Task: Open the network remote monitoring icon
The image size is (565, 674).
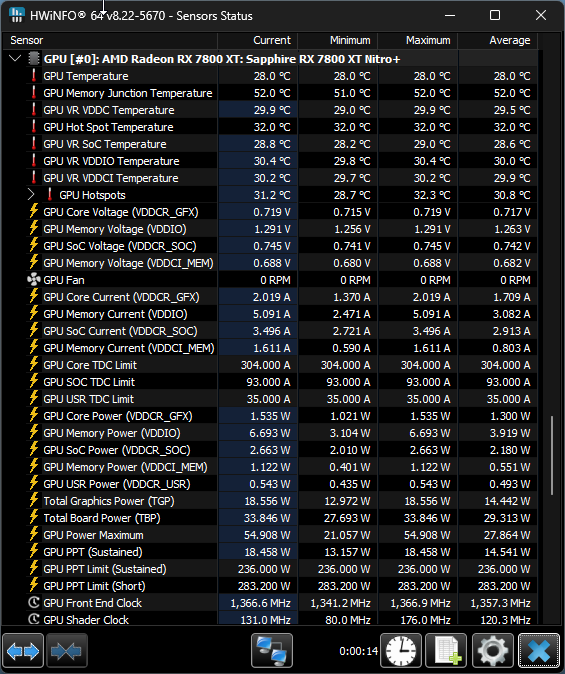Action: 272,651
